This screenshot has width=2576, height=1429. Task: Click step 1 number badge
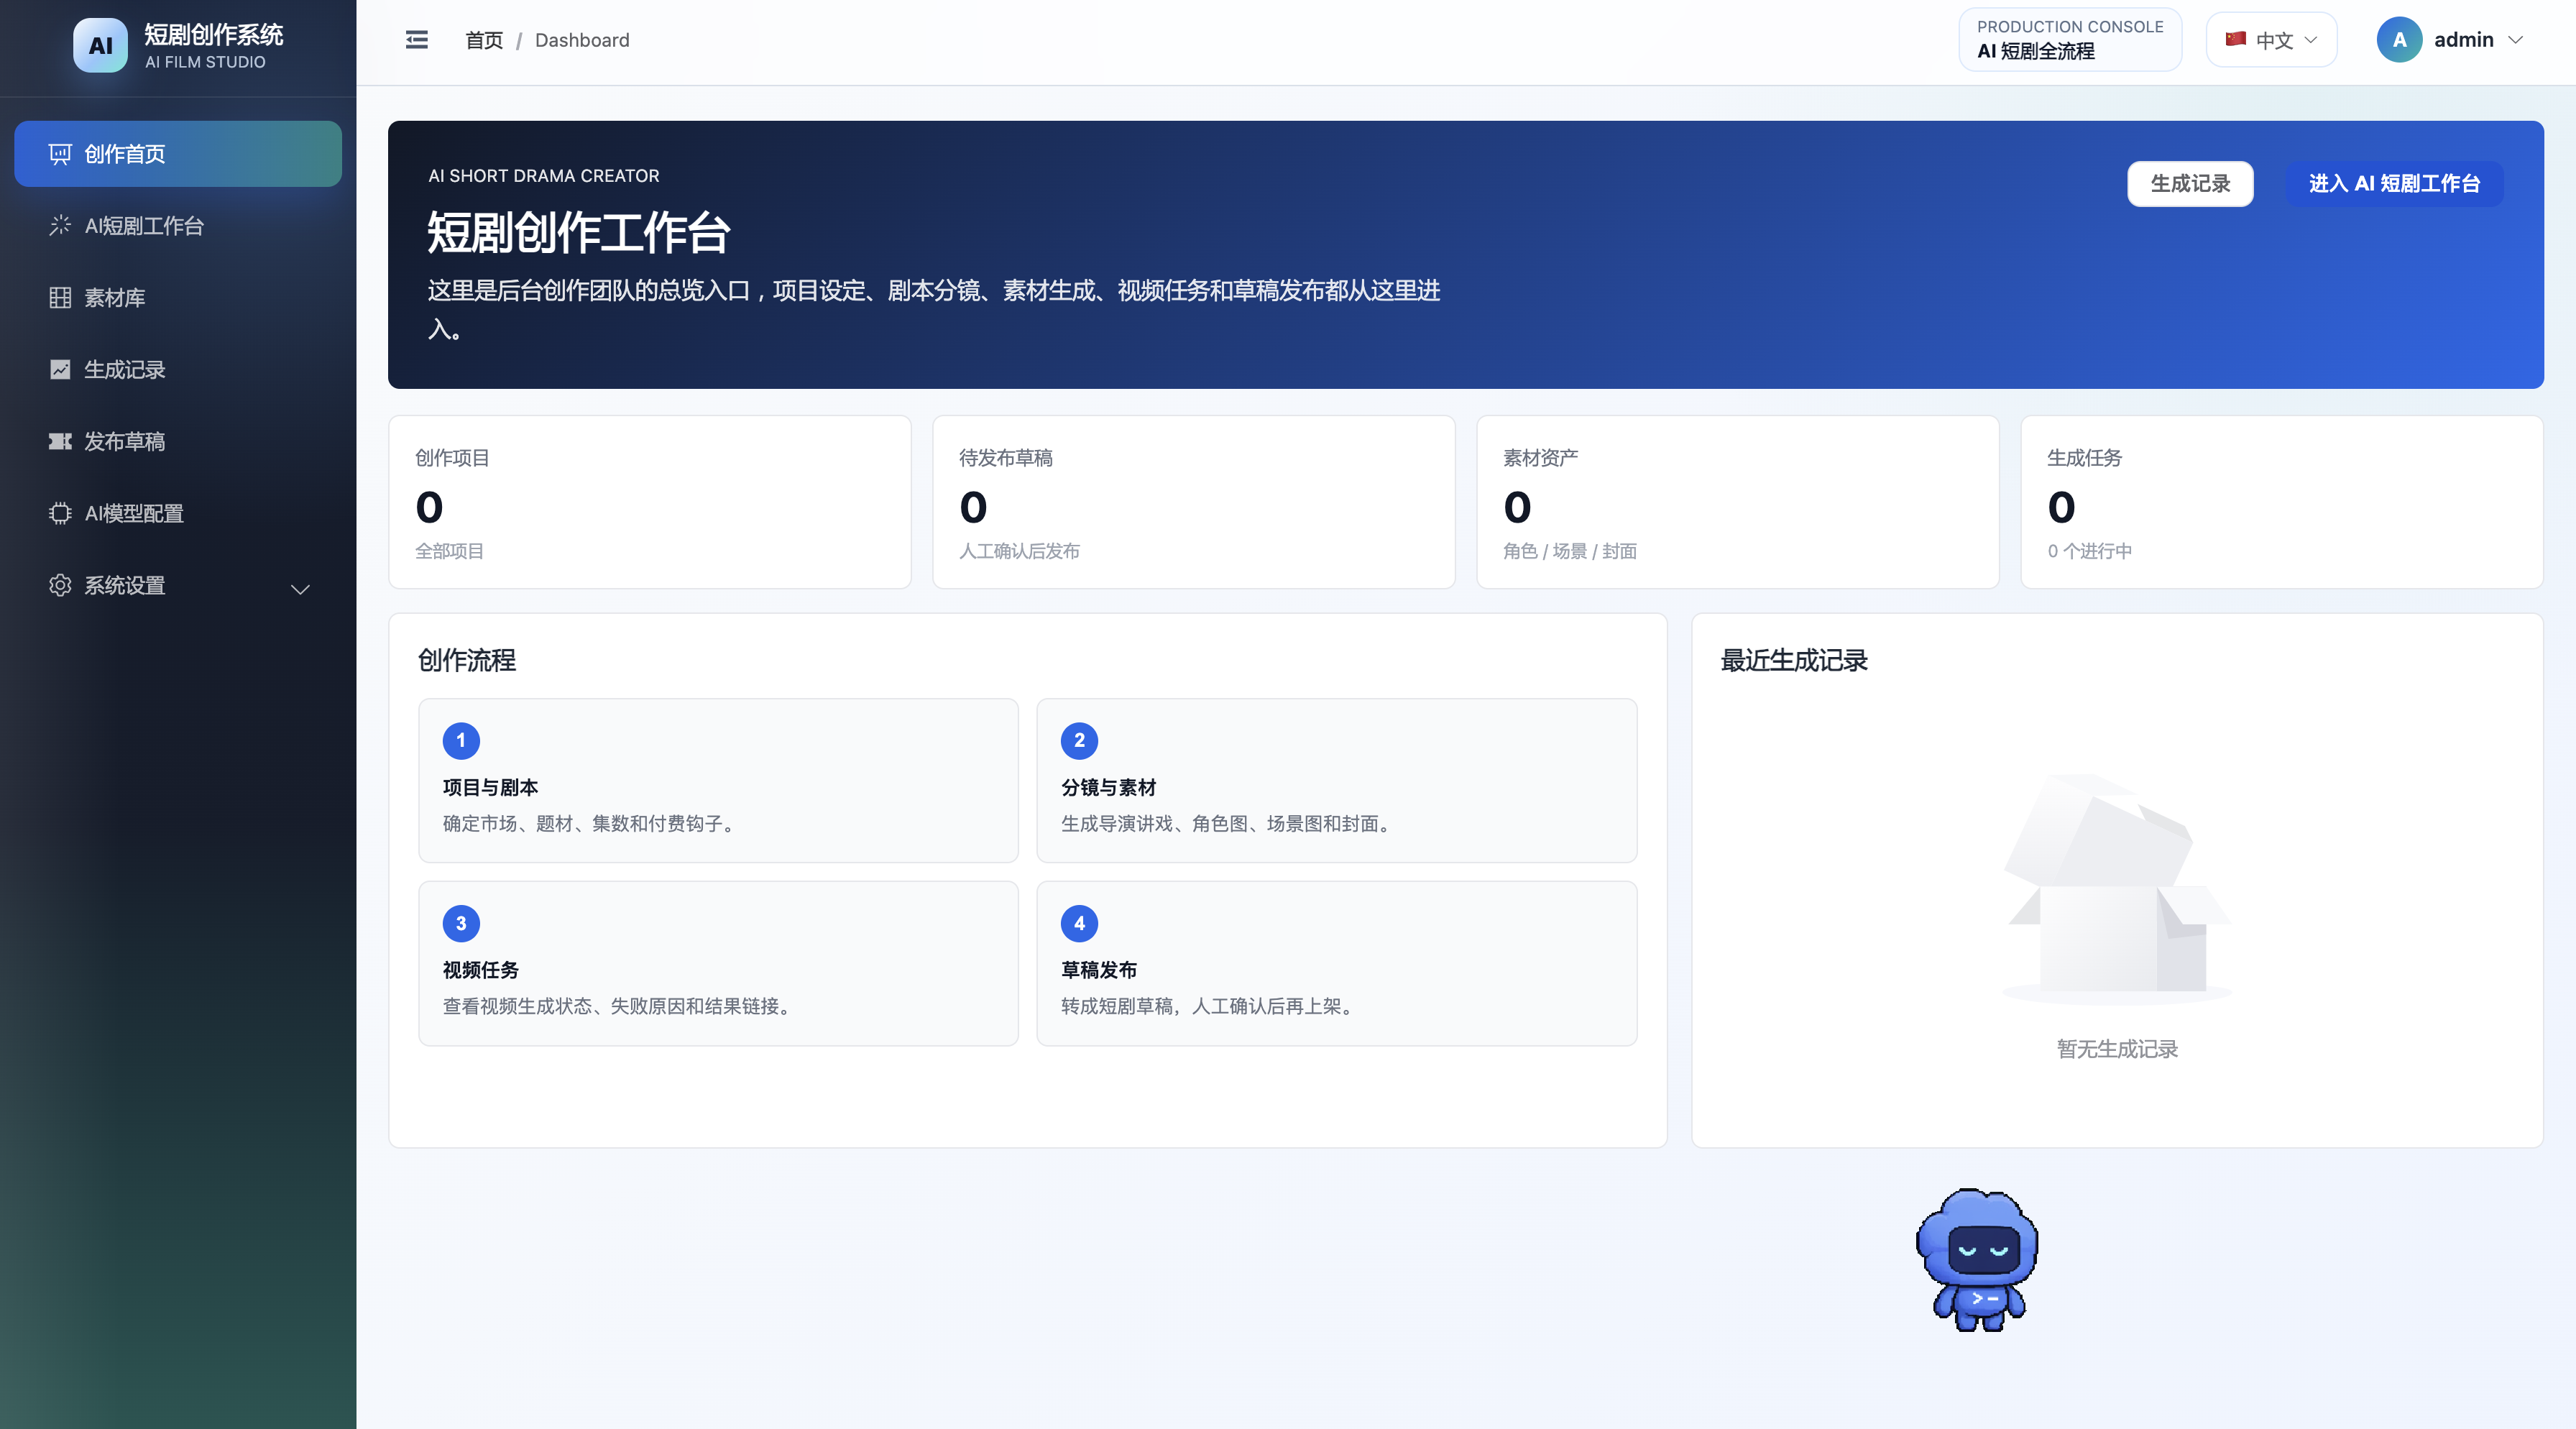461,741
